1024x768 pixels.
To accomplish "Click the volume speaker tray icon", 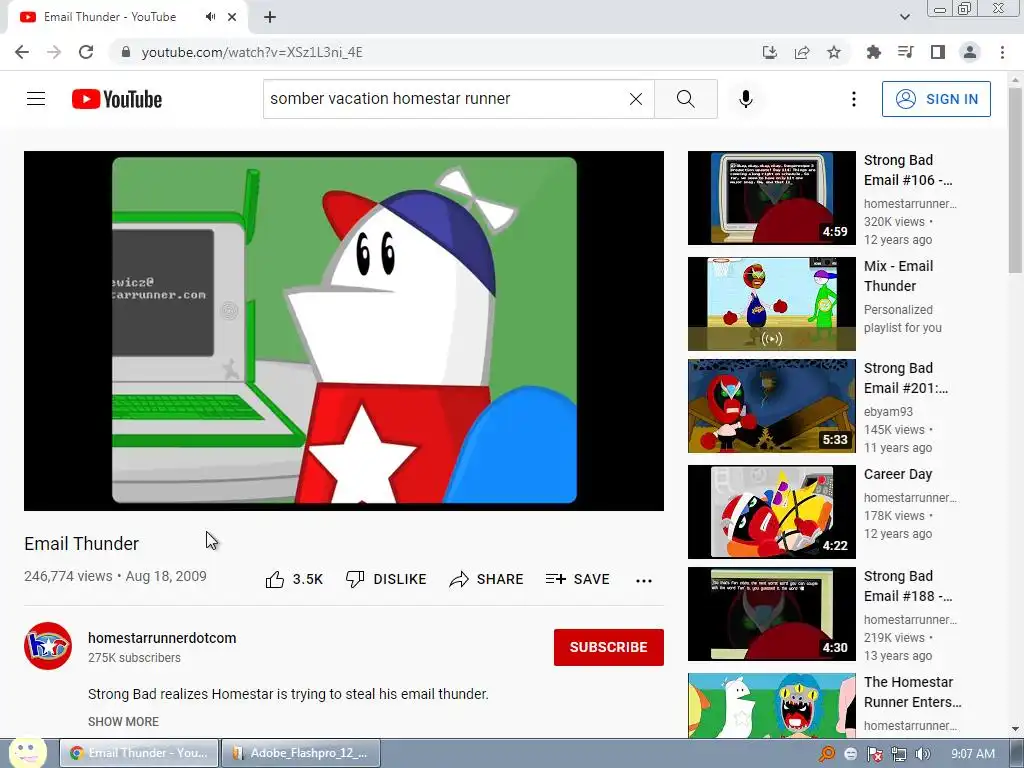I will point(923,754).
